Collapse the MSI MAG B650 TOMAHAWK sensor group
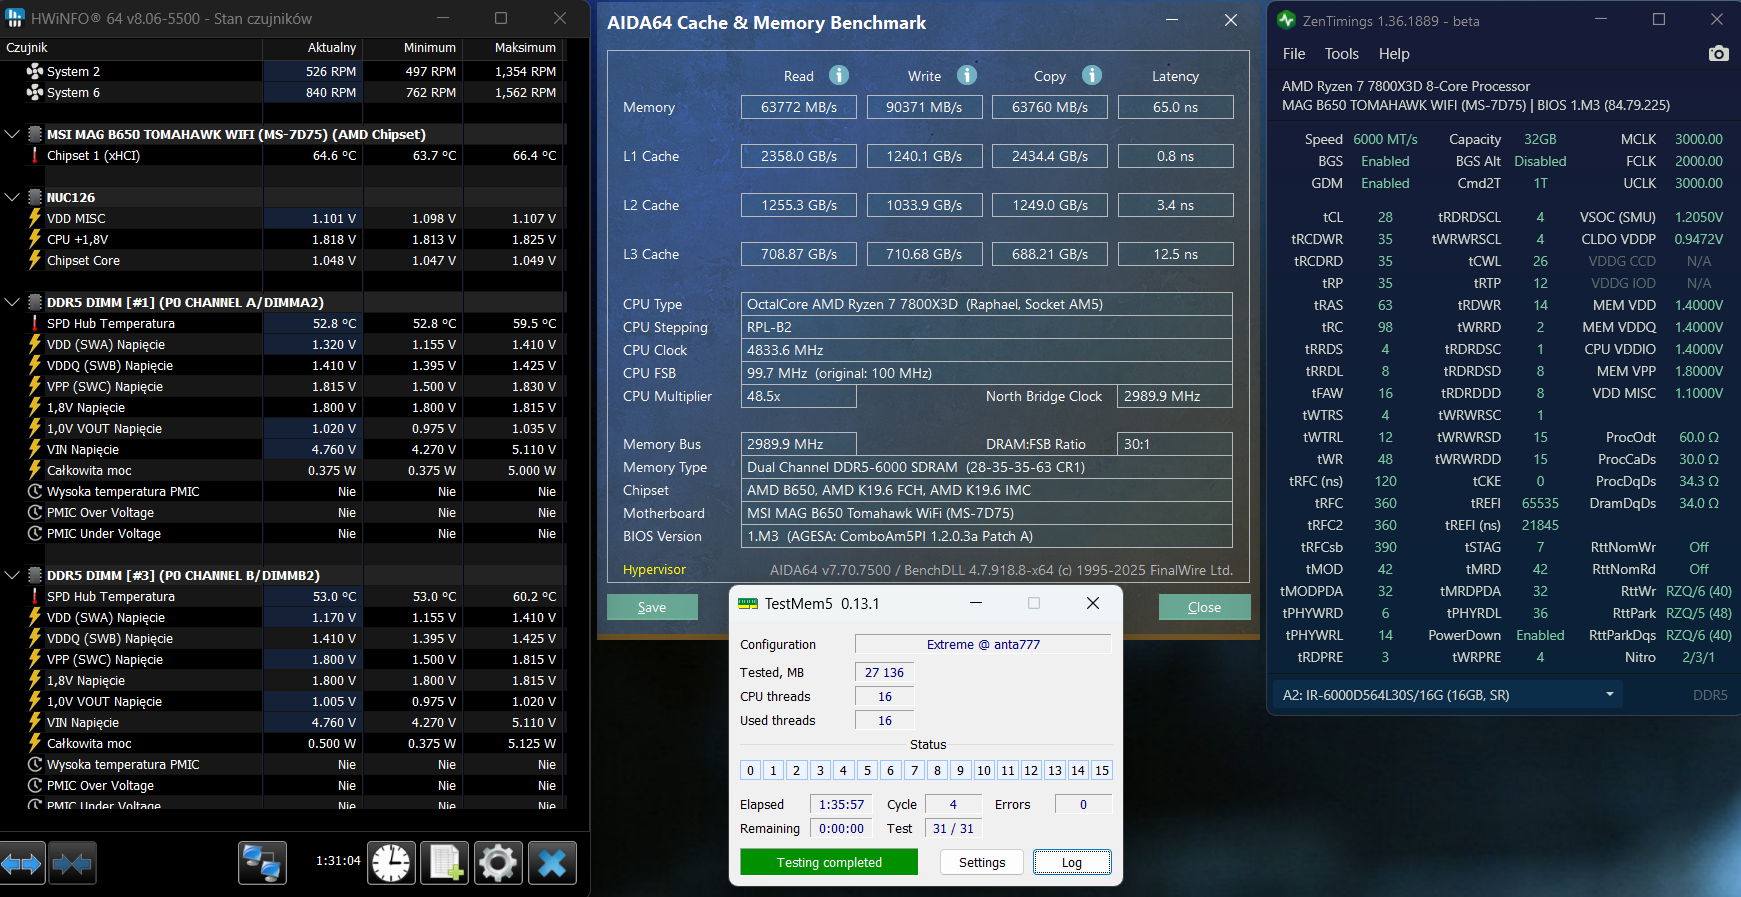This screenshot has height=897, width=1741. 12,134
